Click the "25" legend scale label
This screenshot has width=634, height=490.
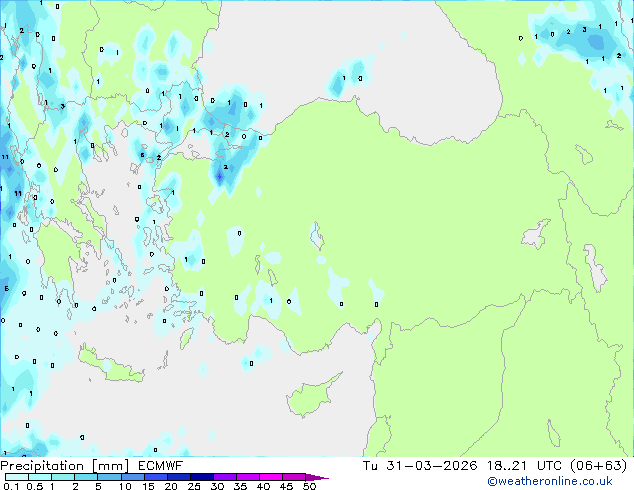(194, 486)
